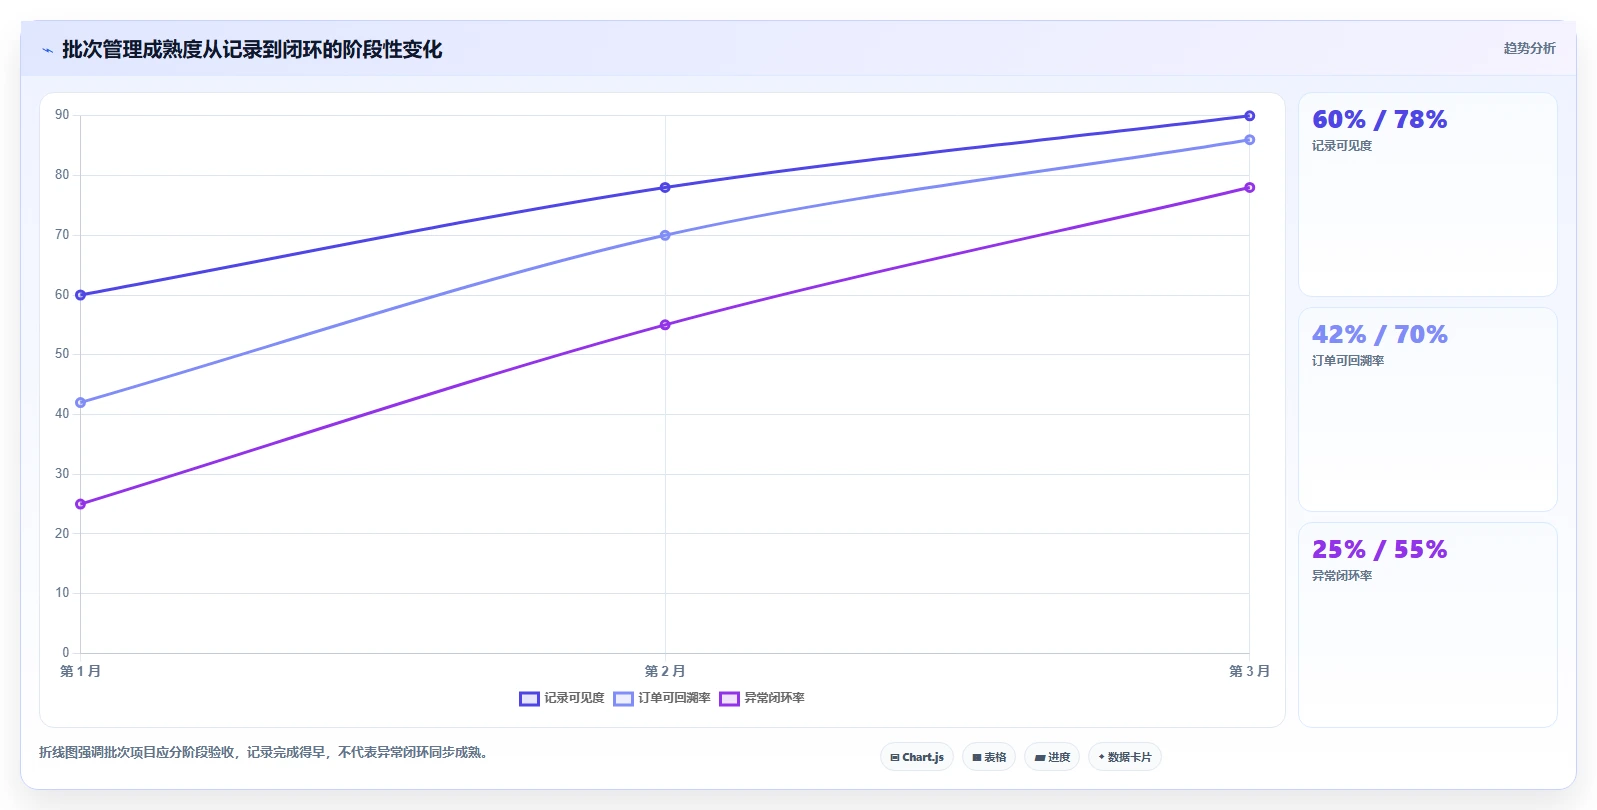Click the 第1月 x-axis label
Viewport: 1597px width, 810px height.
(81, 671)
